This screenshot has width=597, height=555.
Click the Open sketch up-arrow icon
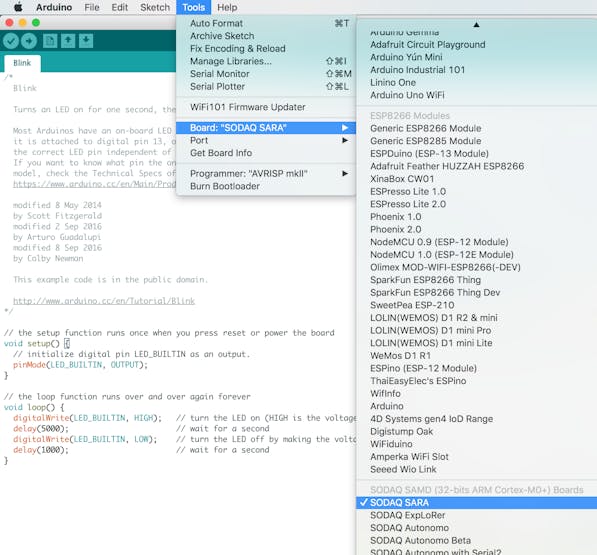pyautogui.click(x=68, y=41)
